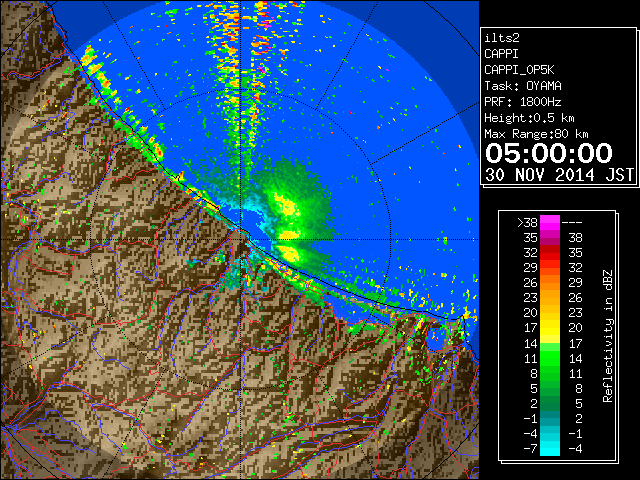Click the 05:00:00 timestamp
The width and height of the screenshot is (640, 480).
(x=549, y=153)
